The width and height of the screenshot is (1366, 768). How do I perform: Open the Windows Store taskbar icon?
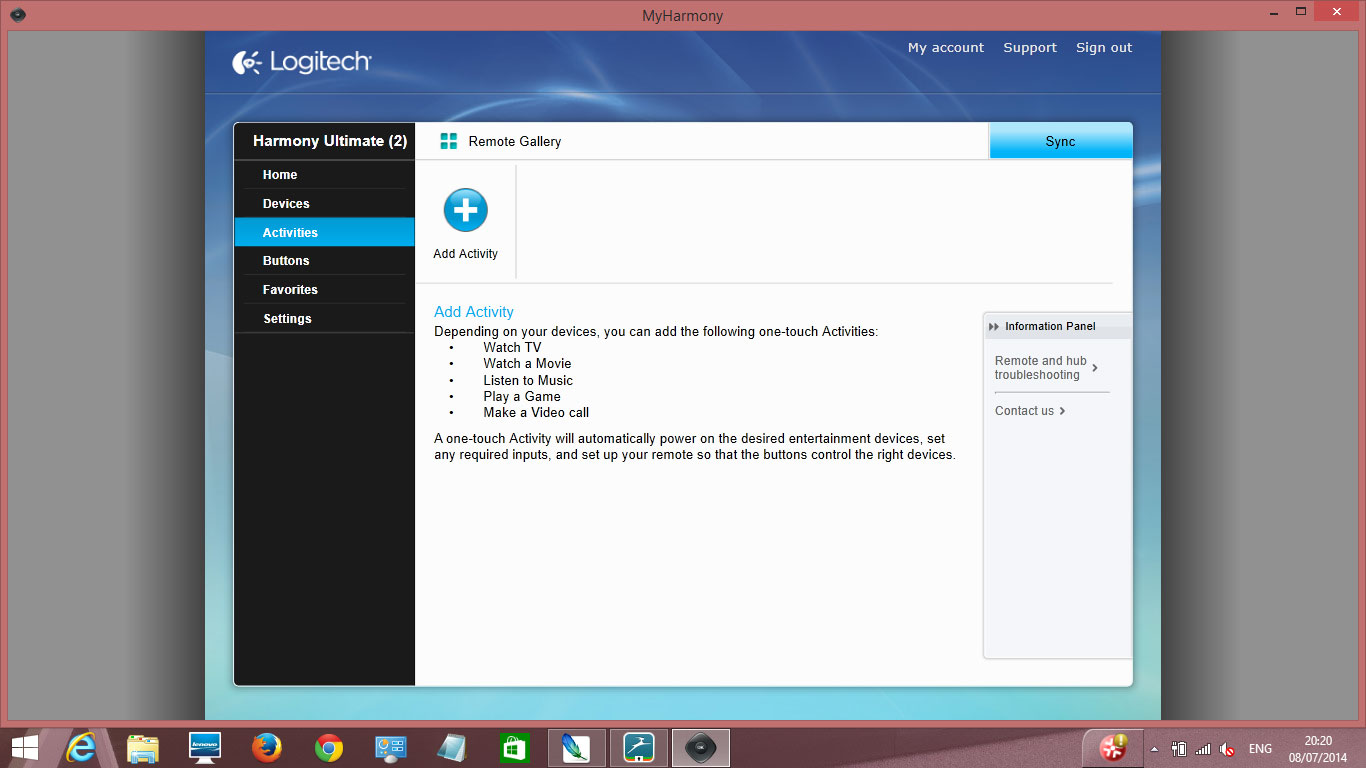[x=514, y=747]
